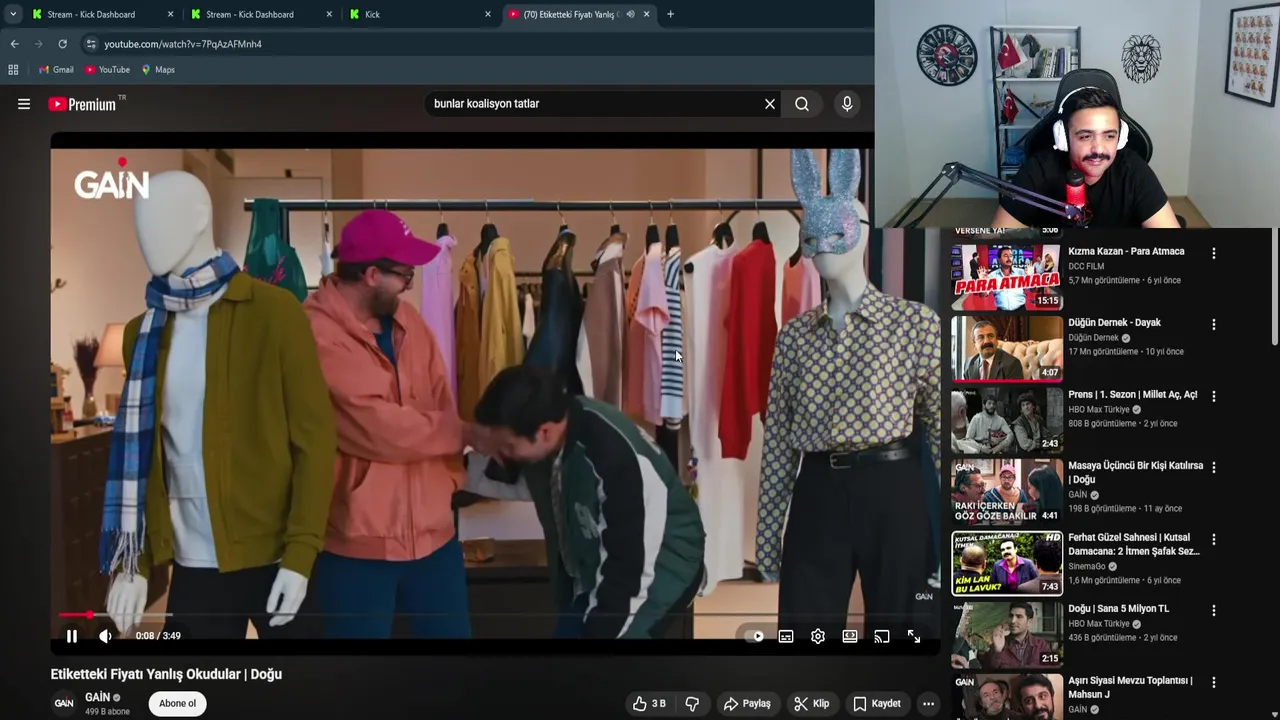Switch to theater mode
Viewport: 1280px width, 720px height.
click(x=850, y=636)
